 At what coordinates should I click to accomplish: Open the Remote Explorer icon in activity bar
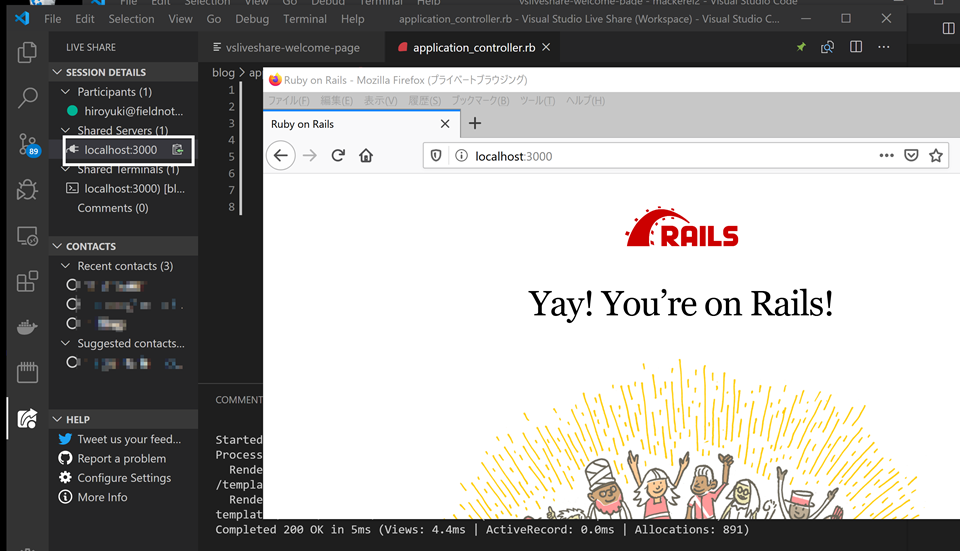coord(27,236)
